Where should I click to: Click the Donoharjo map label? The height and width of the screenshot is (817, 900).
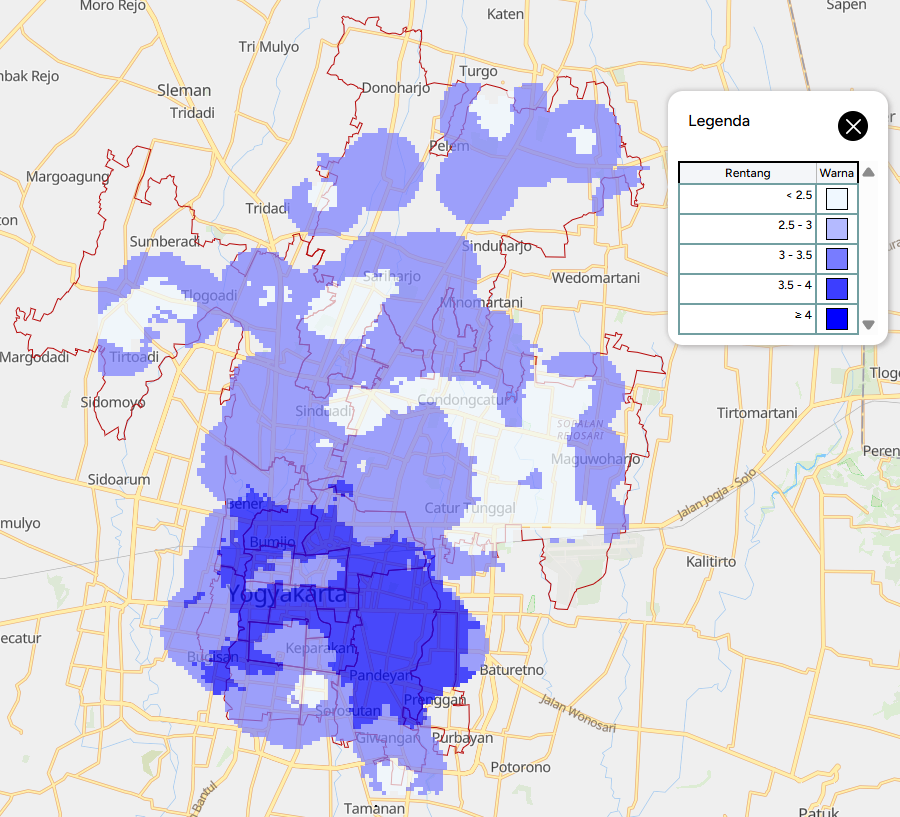(x=395, y=88)
